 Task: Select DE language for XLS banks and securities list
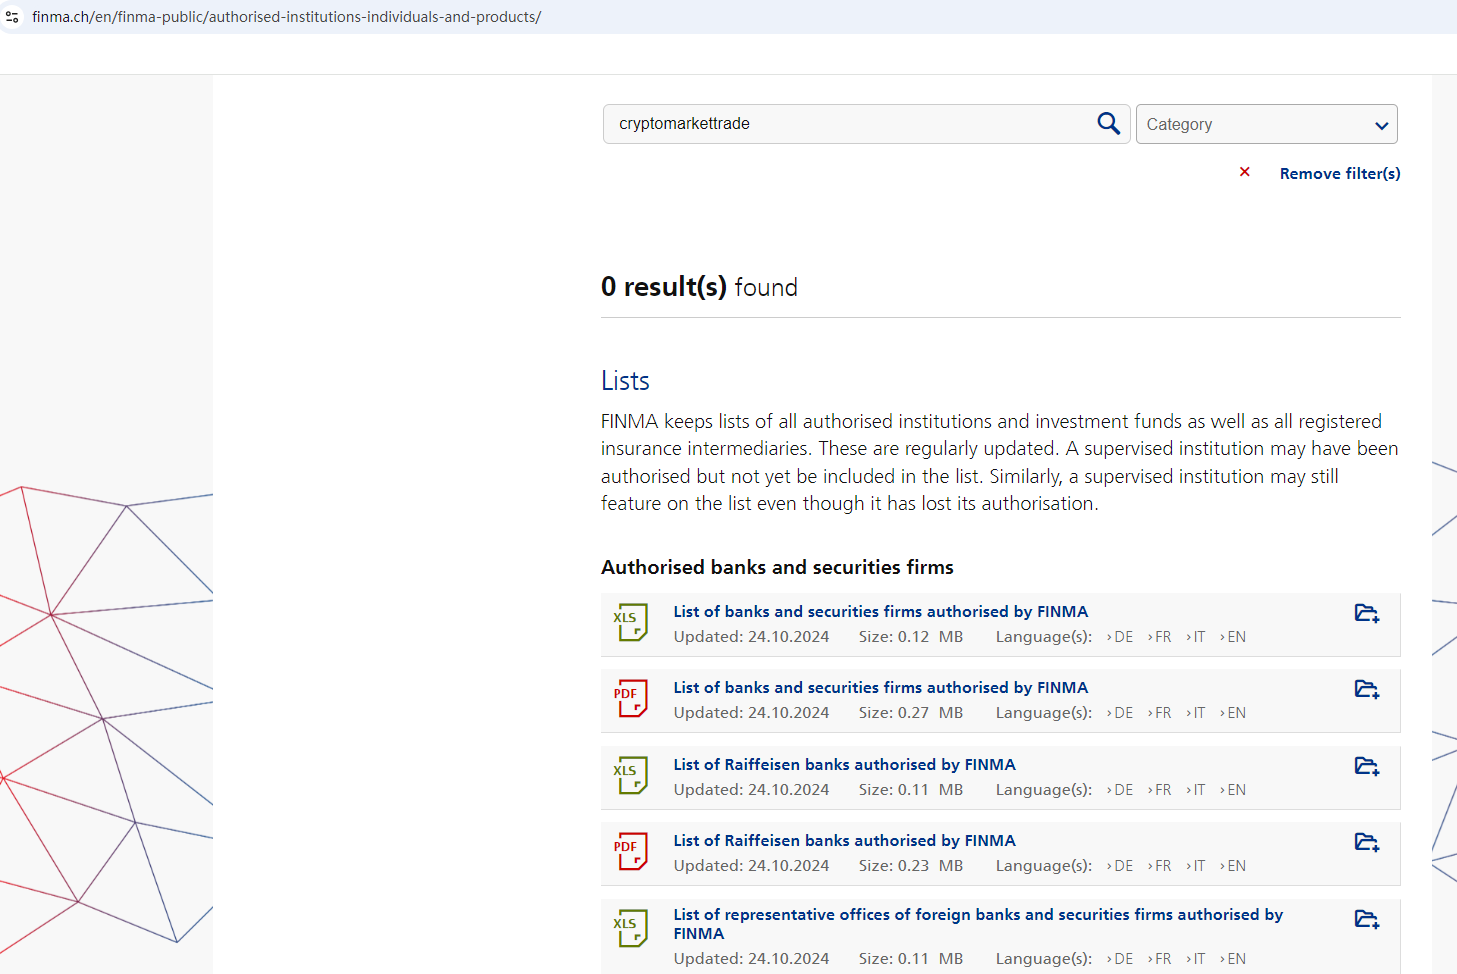(1120, 637)
